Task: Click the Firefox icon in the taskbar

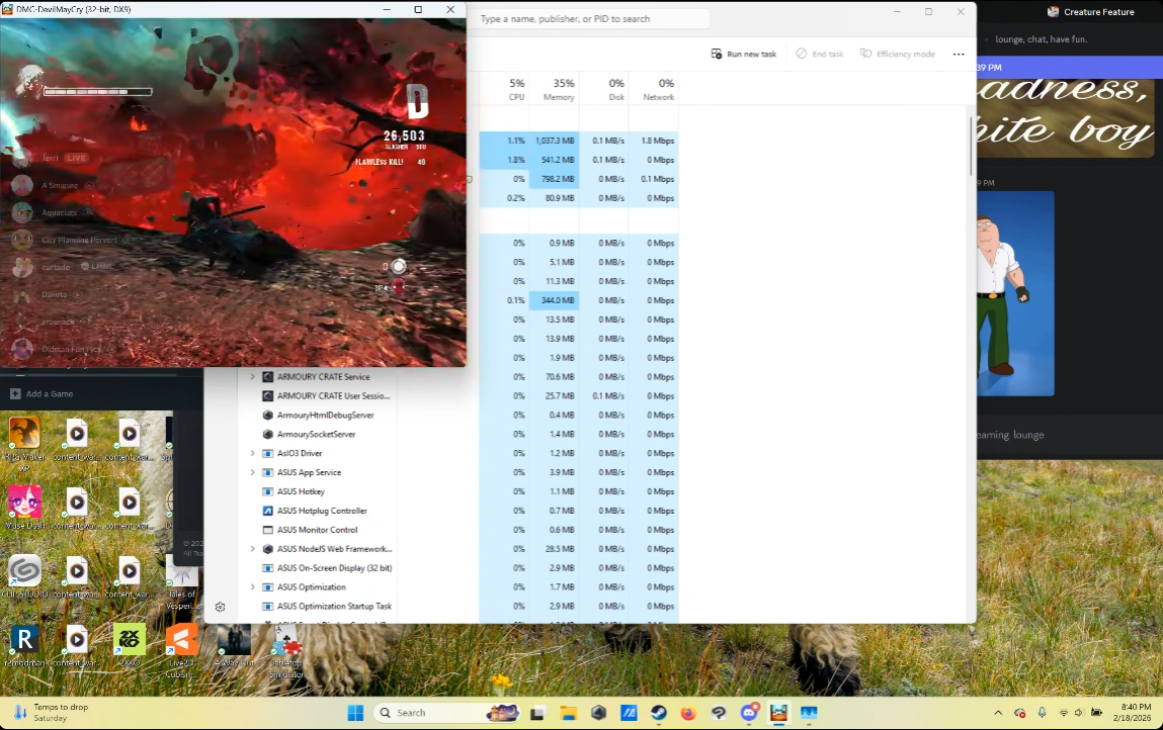Action: (688, 713)
